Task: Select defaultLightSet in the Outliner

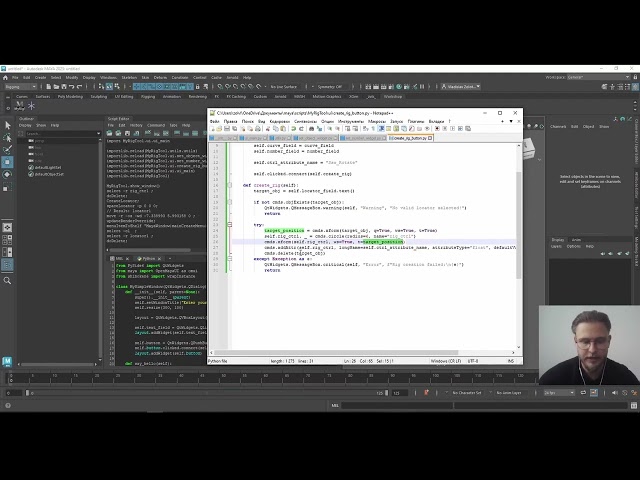Action: click(x=48, y=167)
